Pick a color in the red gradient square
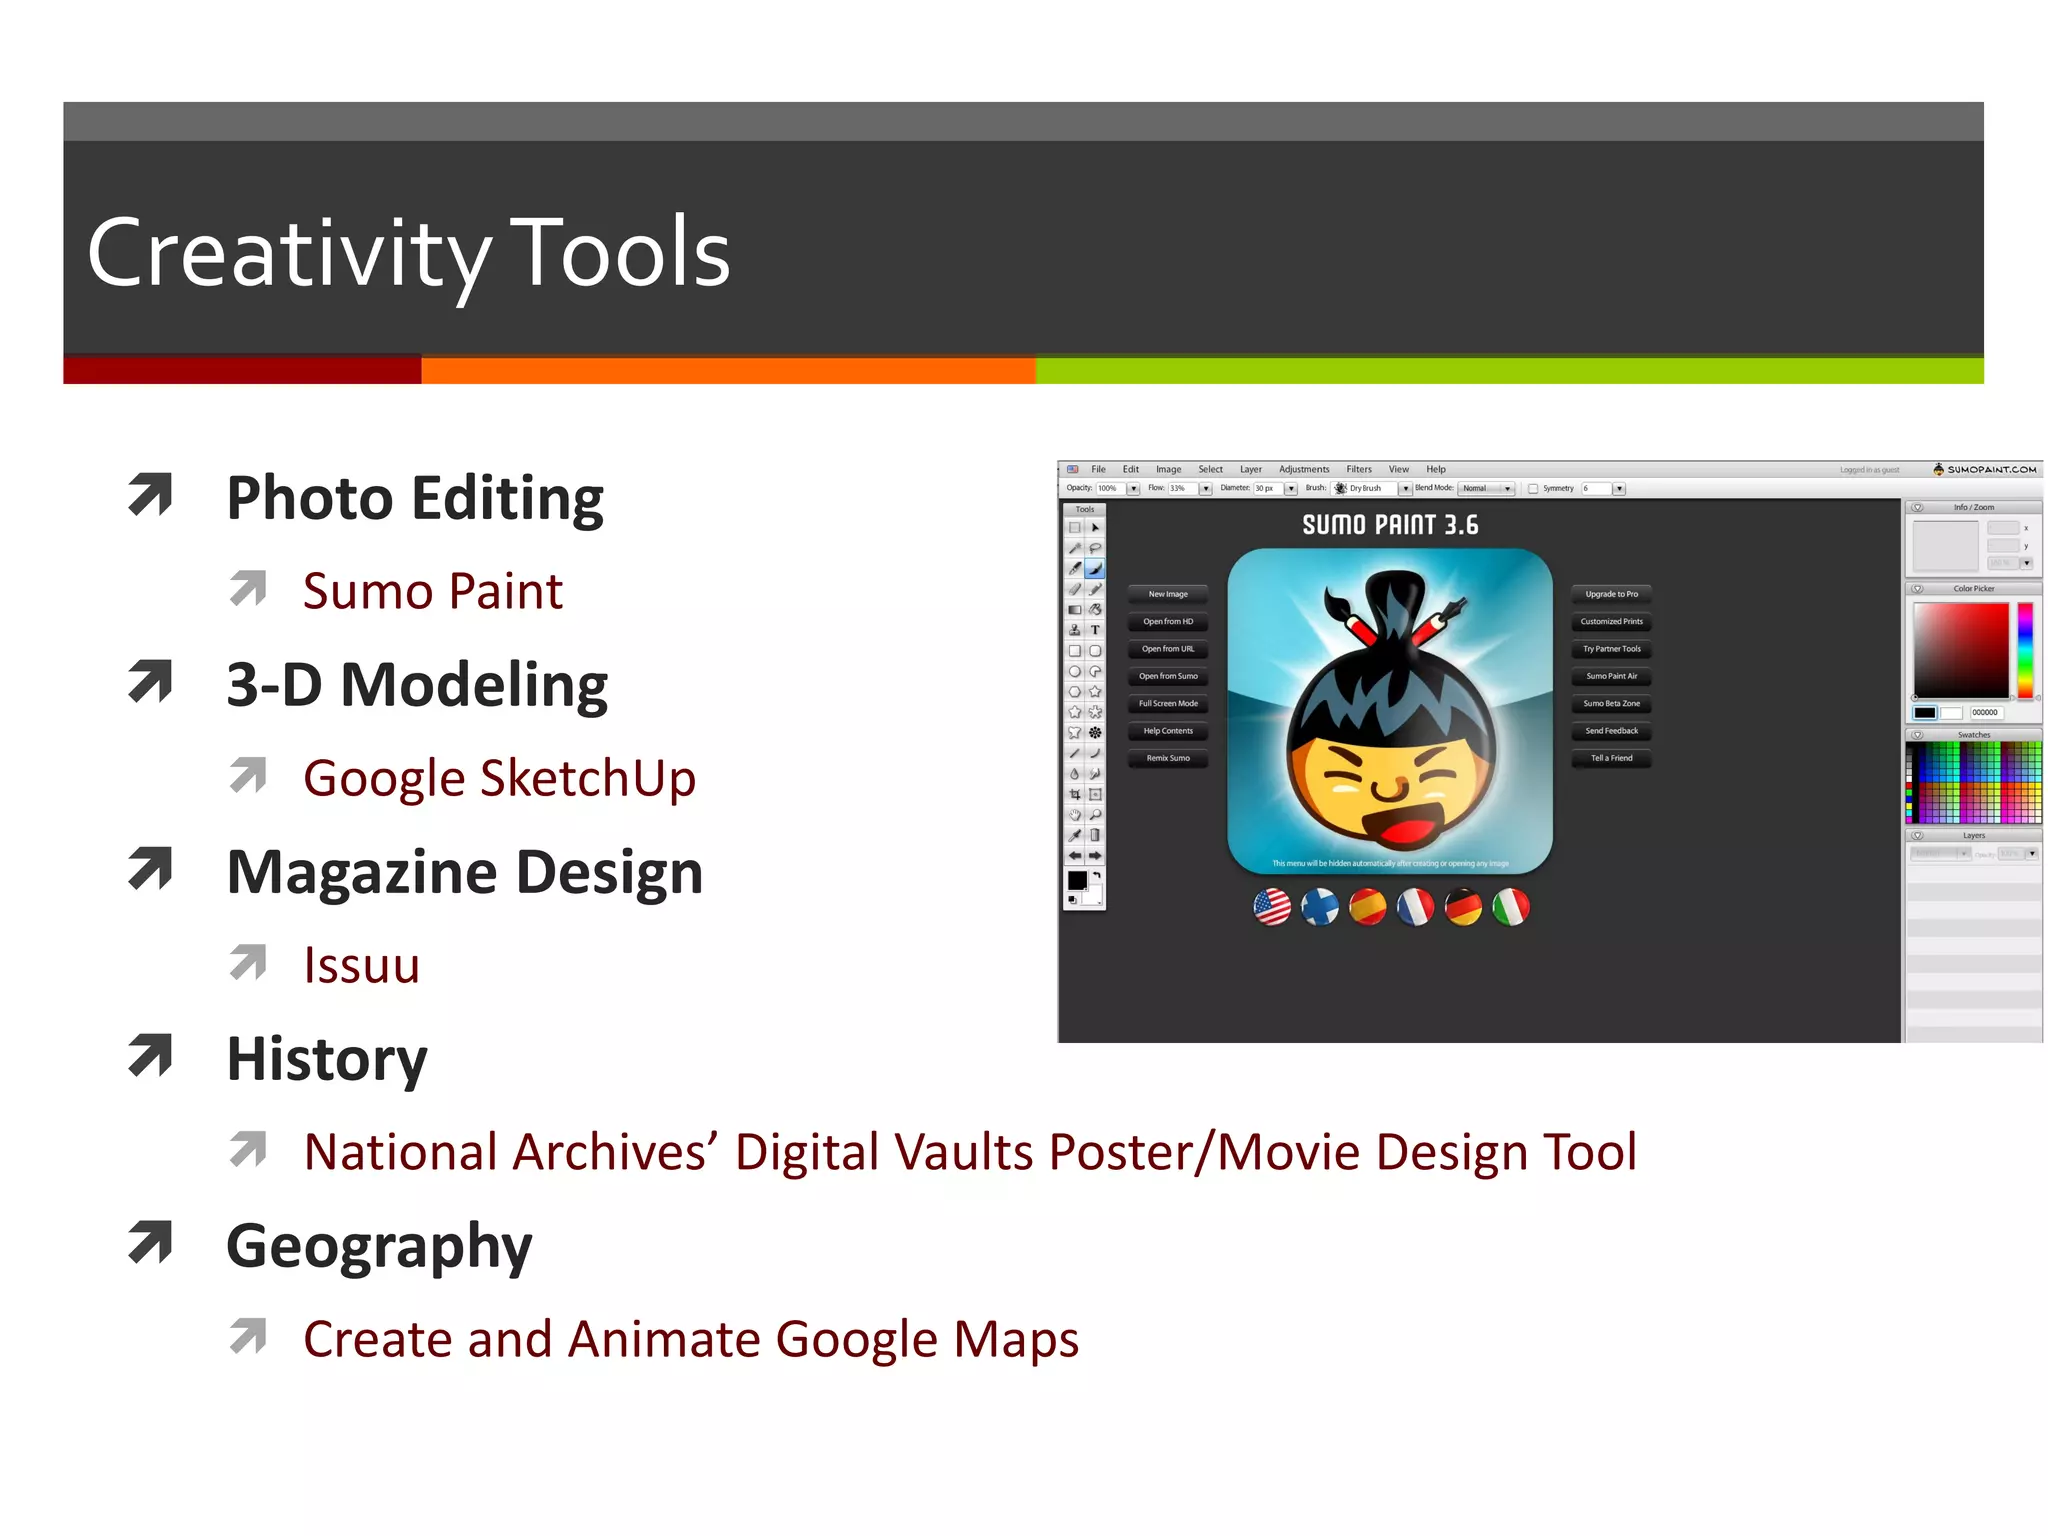The height and width of the screenshot is (1536, 2048). [x=1961, y=649]
